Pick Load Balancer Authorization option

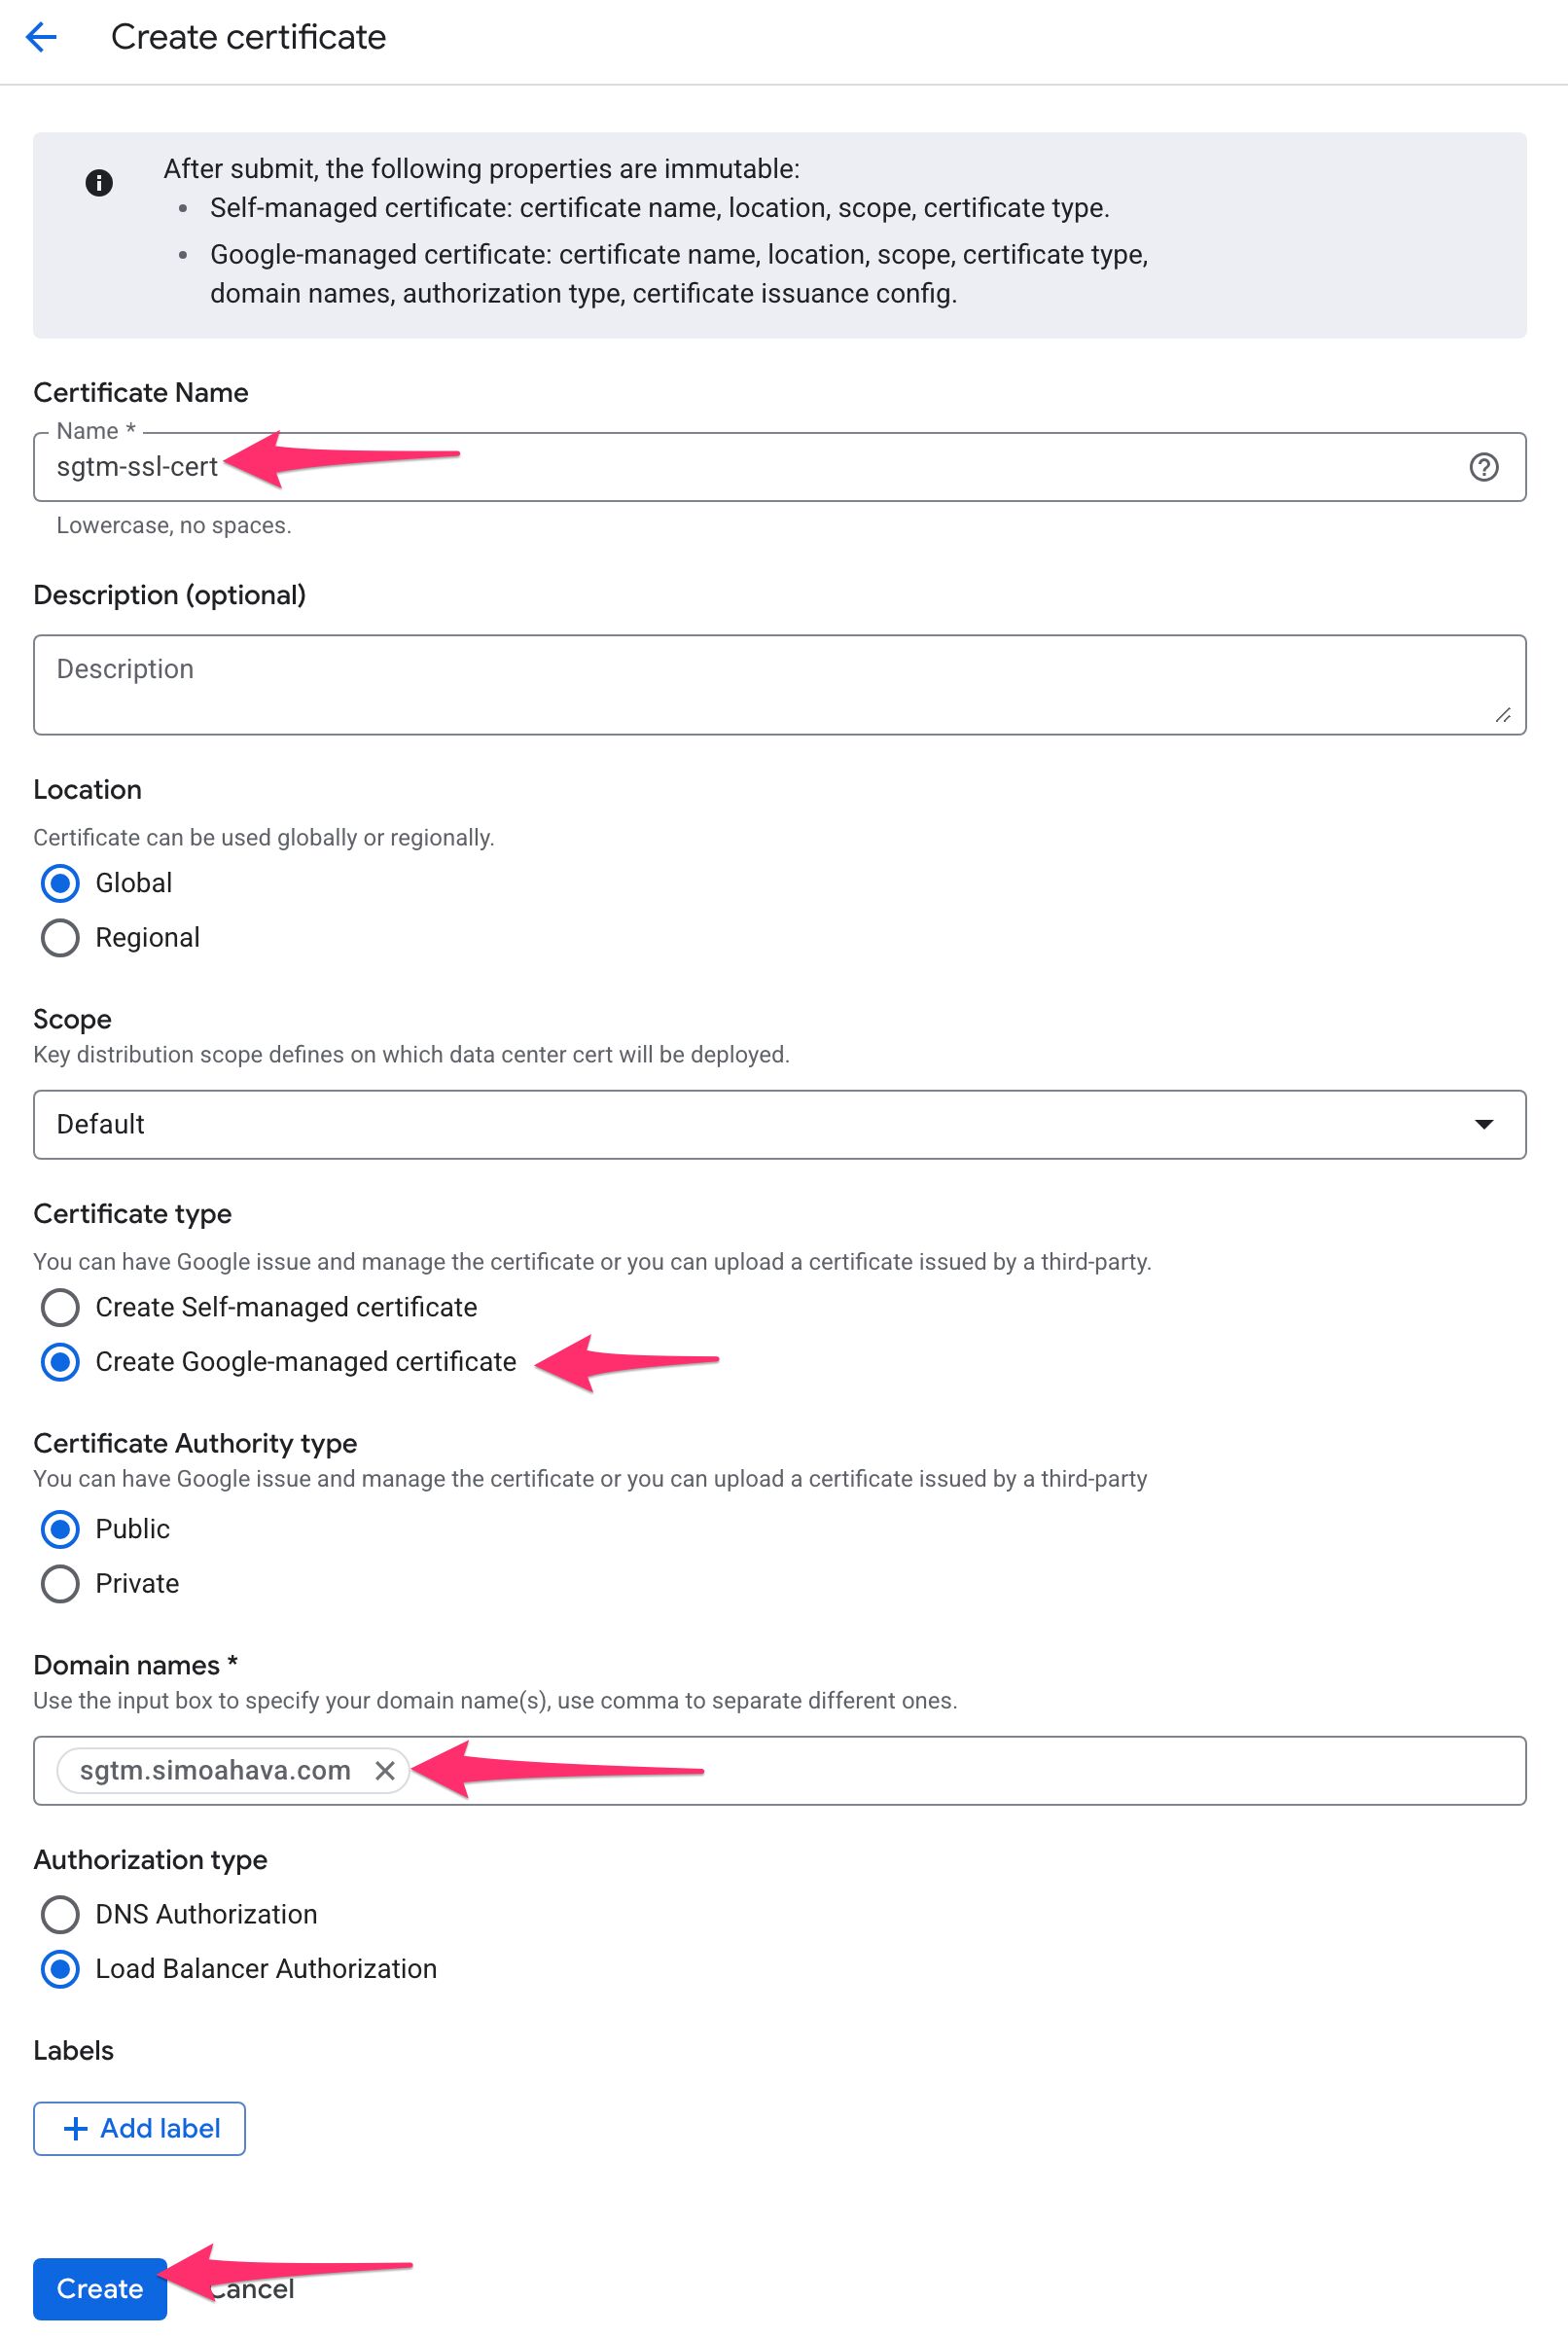pyautogui.click(x=60, y=1969)
